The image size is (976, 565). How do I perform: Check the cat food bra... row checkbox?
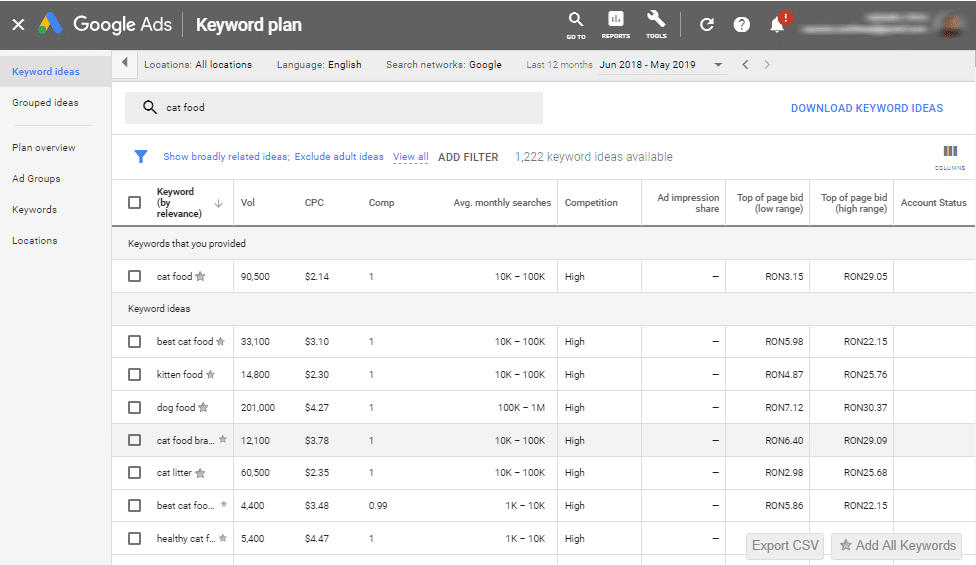[134, 440]
